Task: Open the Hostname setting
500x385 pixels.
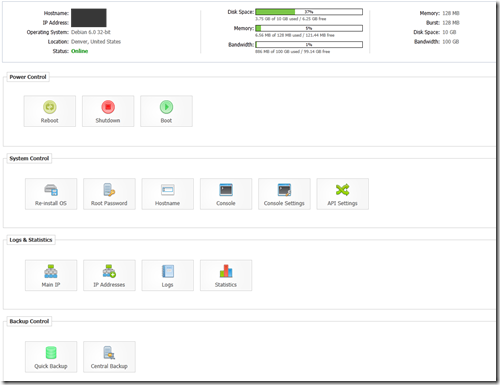Action: click(x=168, y=194)
